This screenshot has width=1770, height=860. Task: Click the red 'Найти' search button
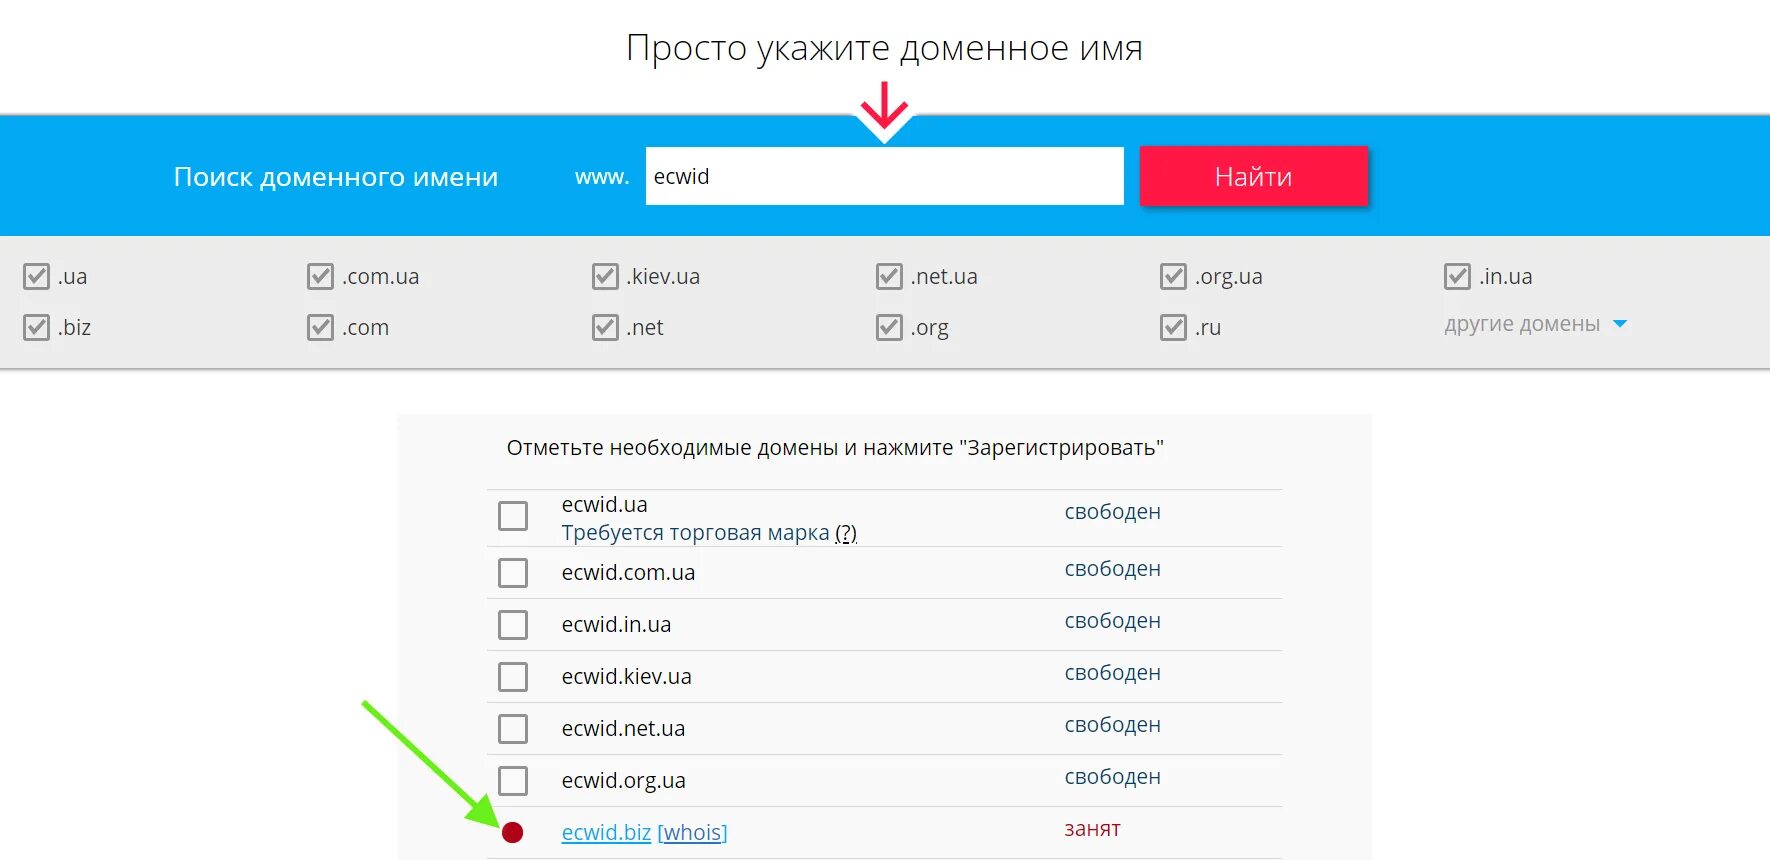[1253, 176]
